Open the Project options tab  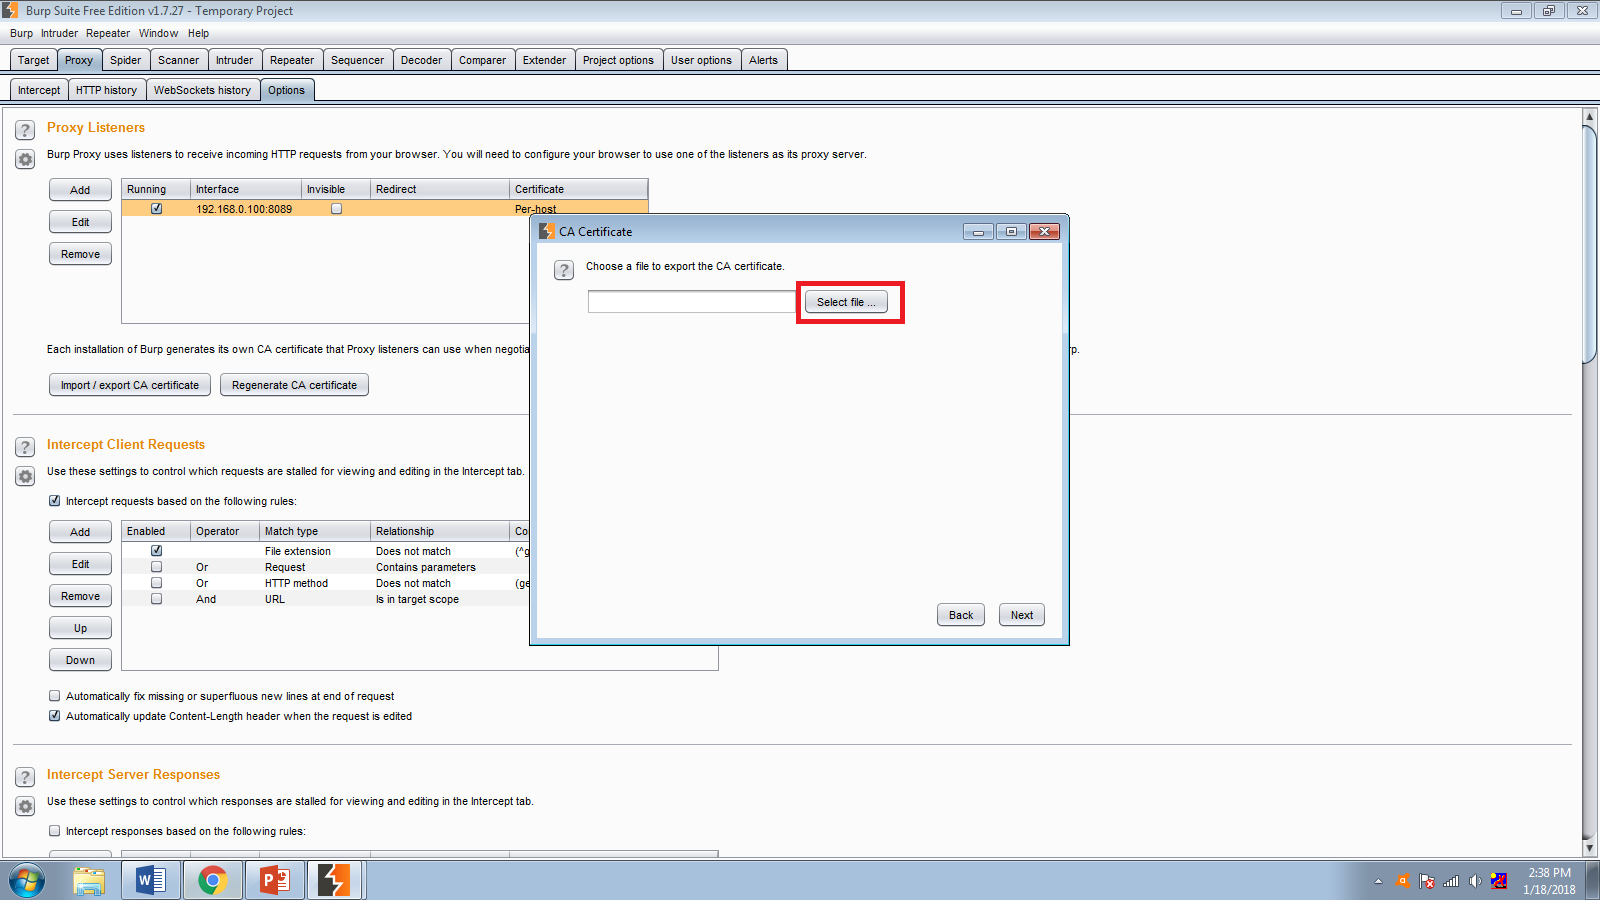point(618,60)
